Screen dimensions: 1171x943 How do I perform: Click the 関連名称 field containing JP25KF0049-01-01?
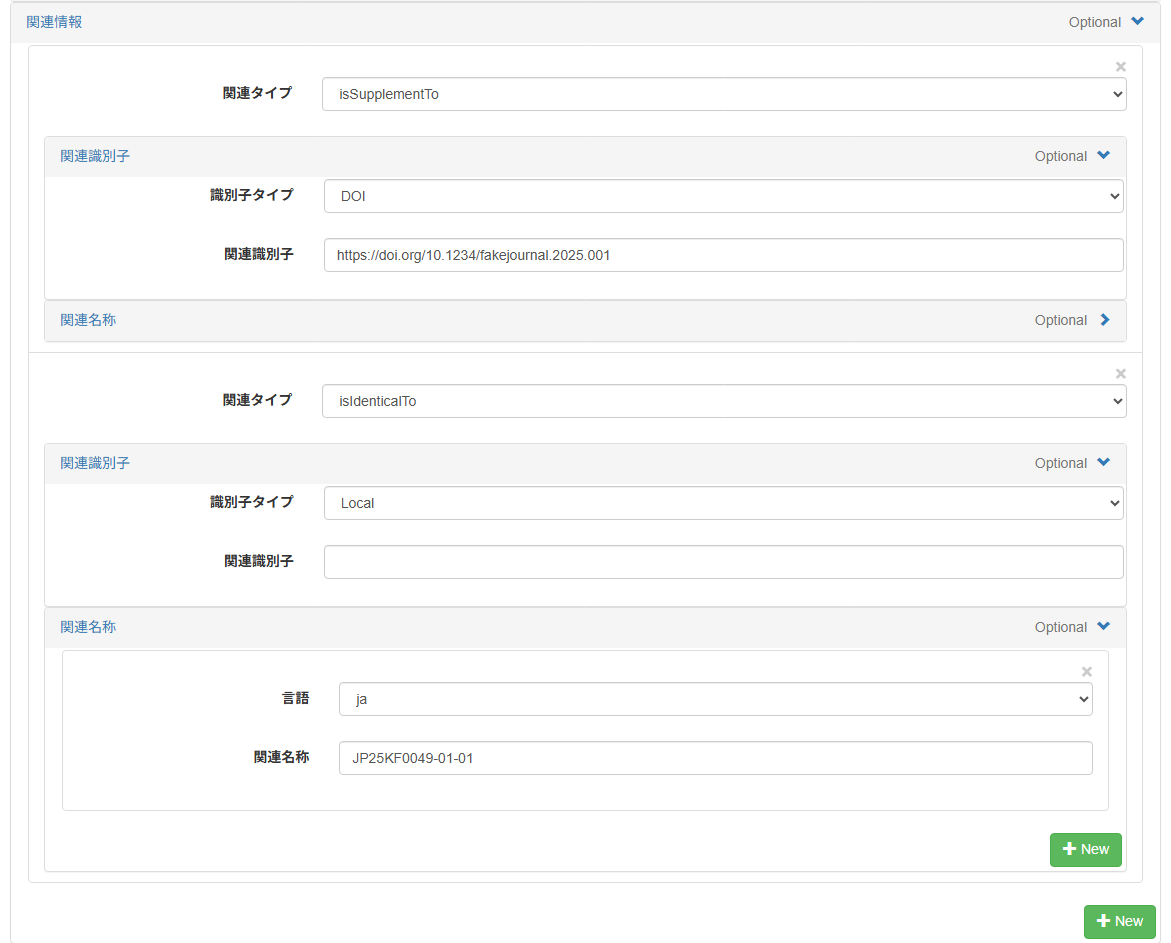tap(715, 758)
